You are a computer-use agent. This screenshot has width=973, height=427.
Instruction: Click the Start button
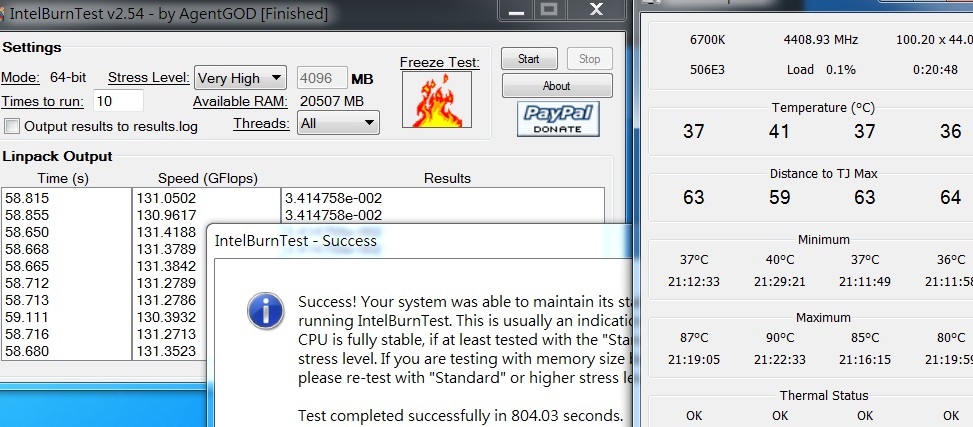[529, 59]
